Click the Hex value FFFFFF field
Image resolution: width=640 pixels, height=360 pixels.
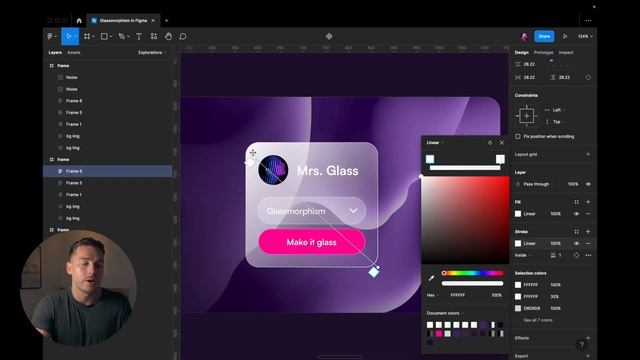[458, 295]
